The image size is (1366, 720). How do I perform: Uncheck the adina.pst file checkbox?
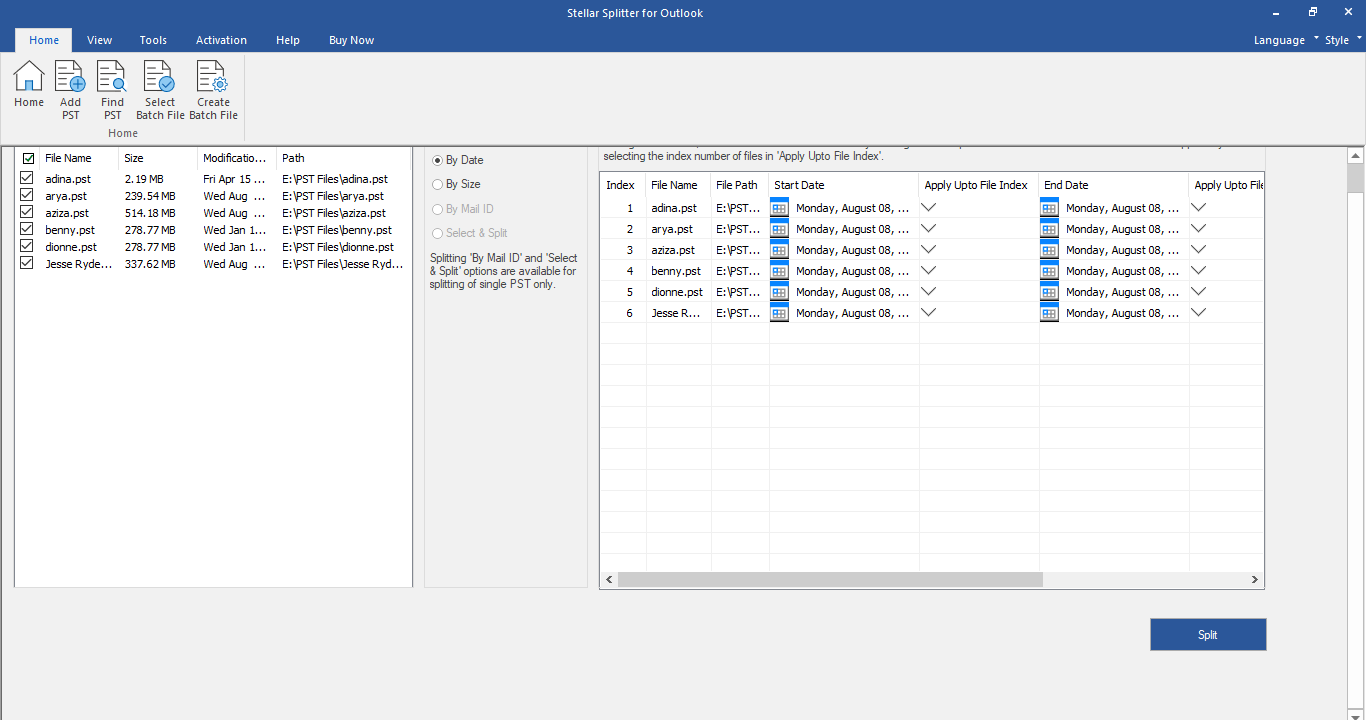pos(27,179)
